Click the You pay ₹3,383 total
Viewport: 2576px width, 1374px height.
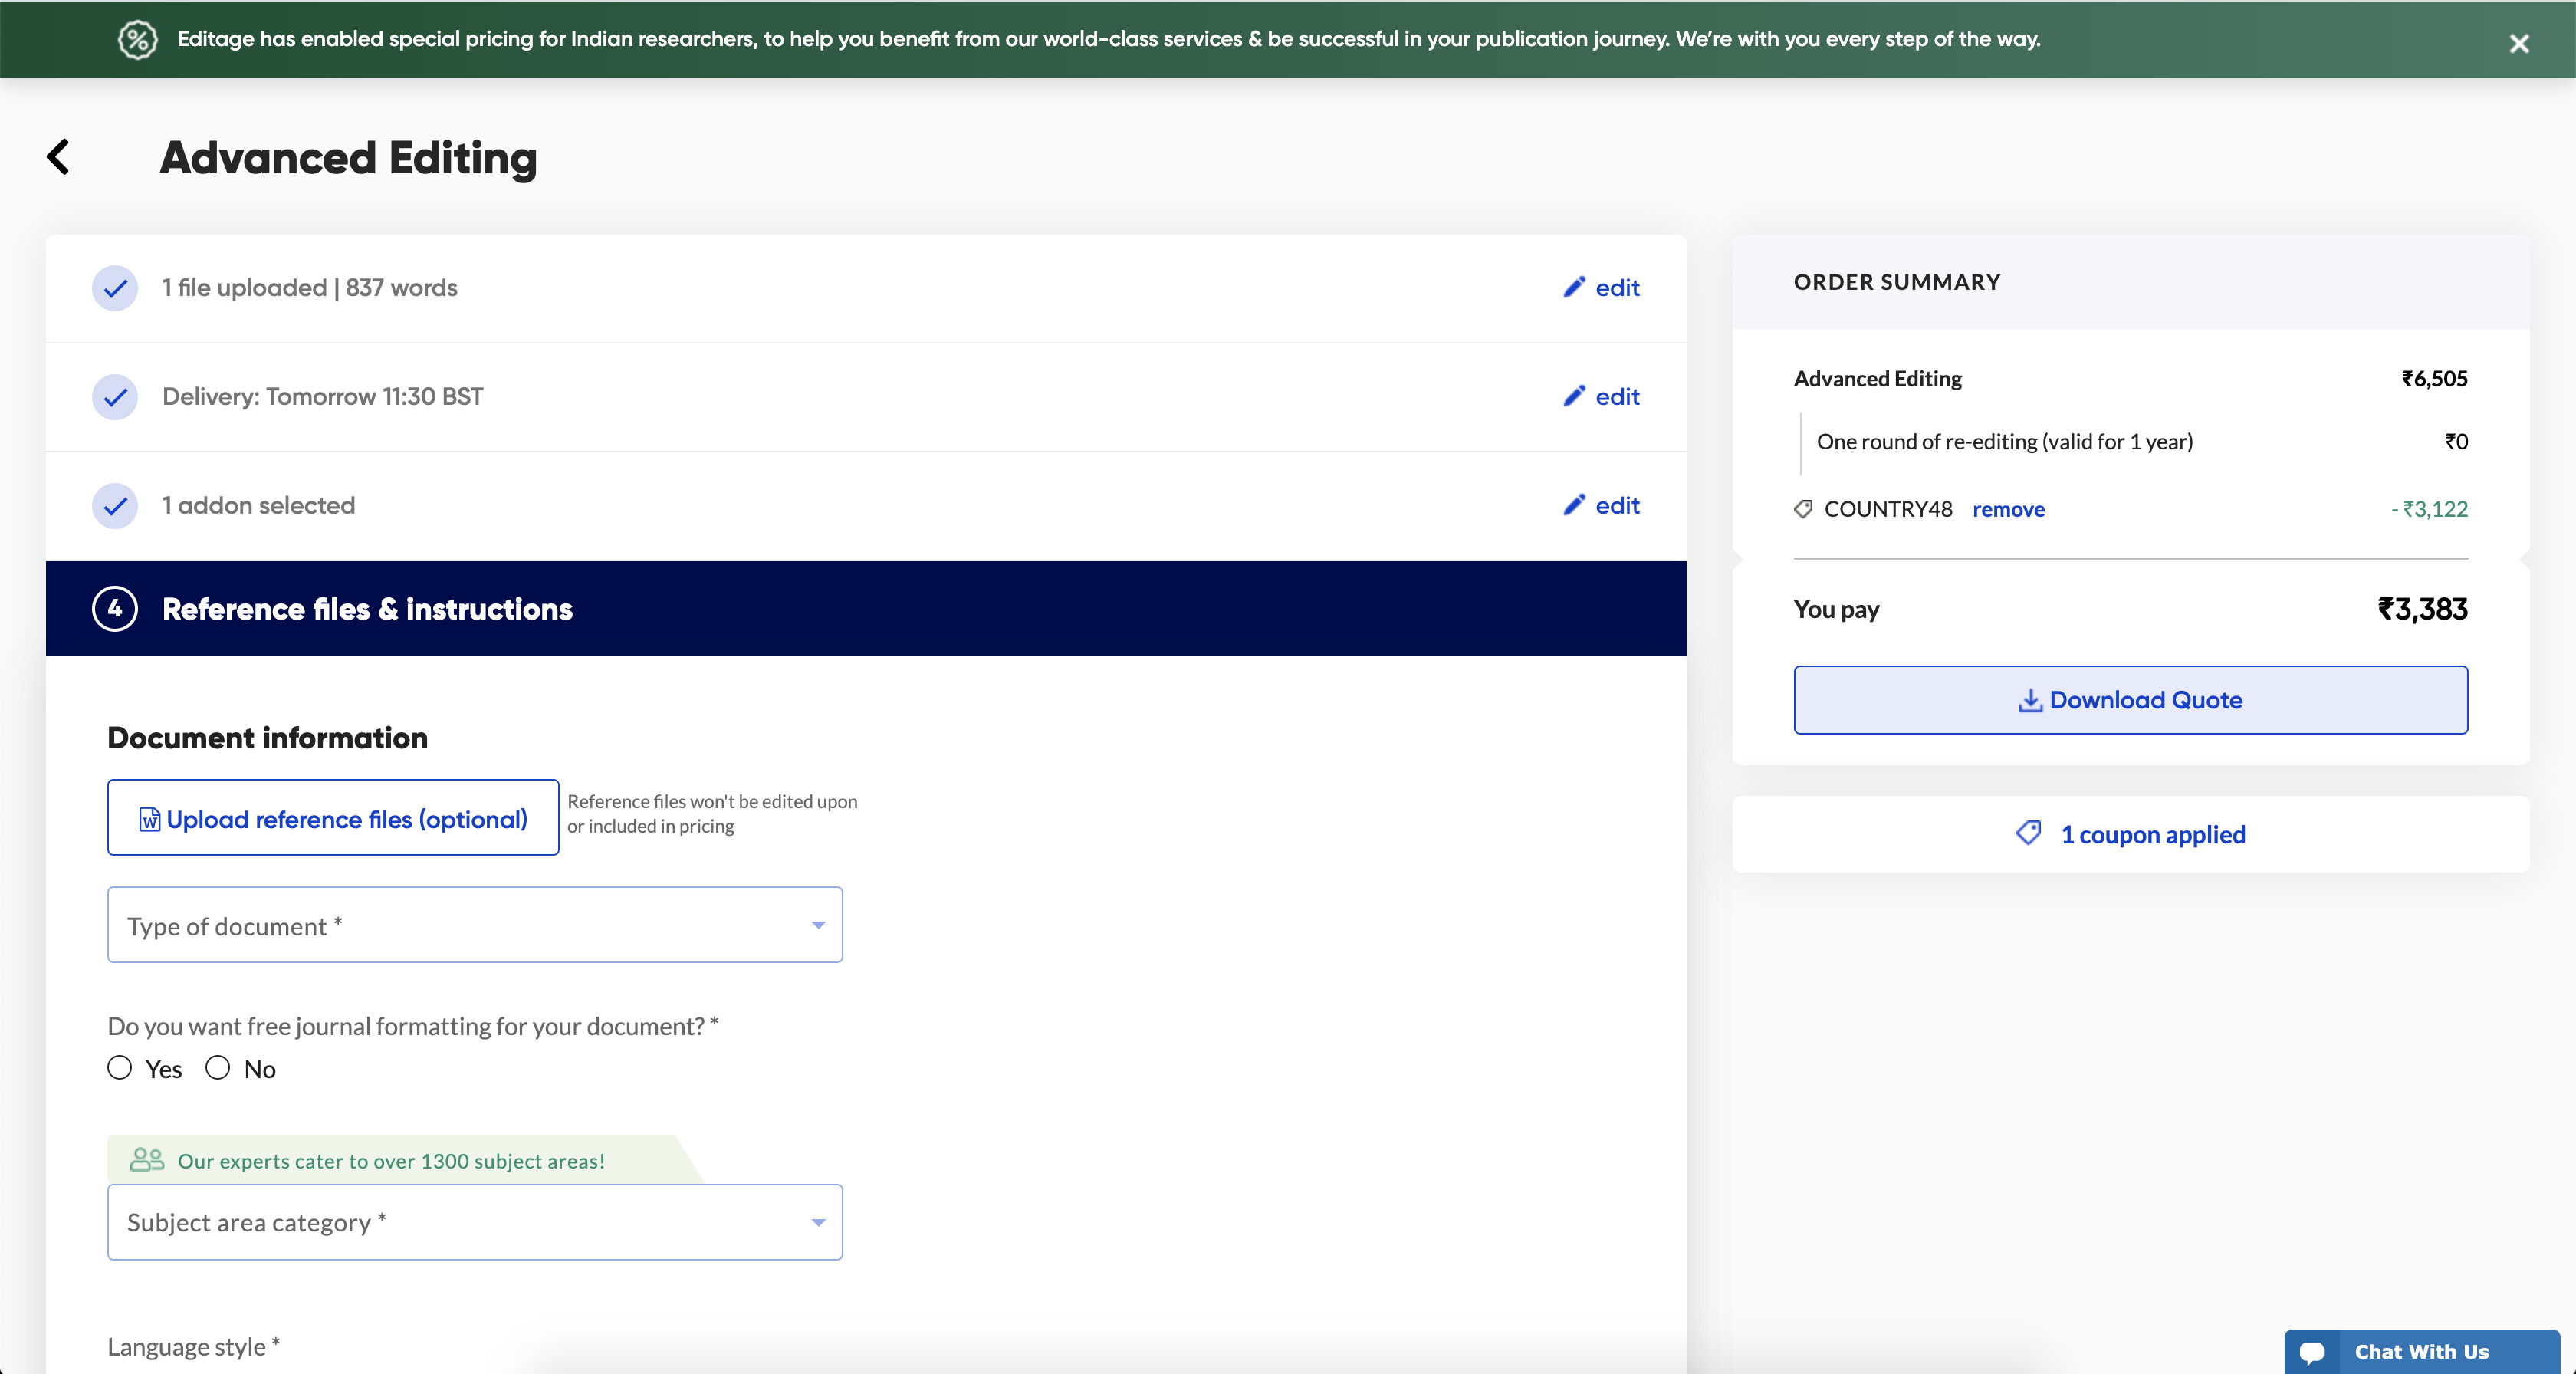[2422, 609]
